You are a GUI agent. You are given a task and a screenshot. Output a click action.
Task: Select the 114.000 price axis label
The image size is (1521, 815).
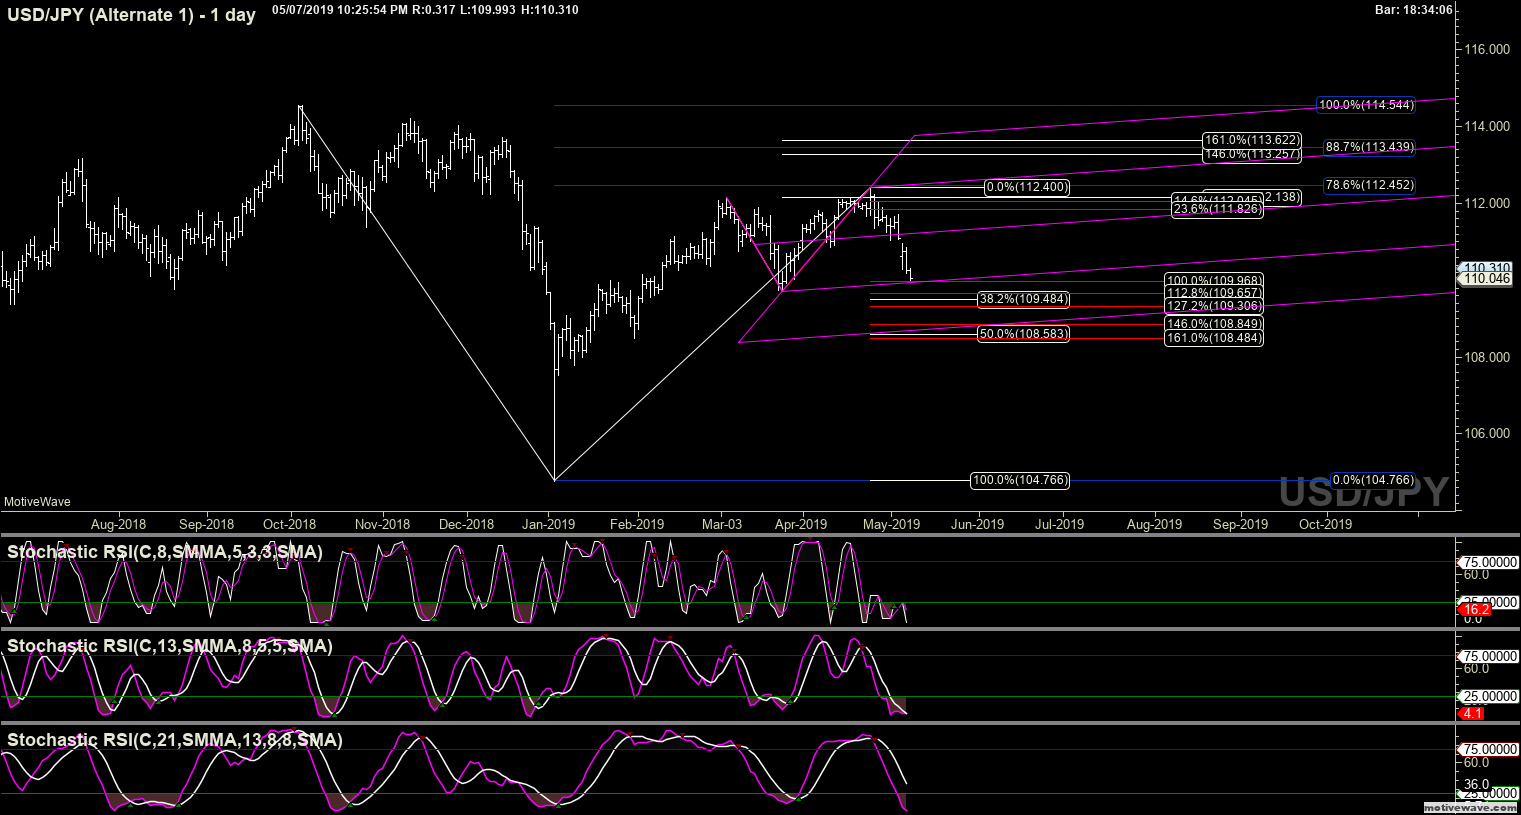tap(1485, 126)
